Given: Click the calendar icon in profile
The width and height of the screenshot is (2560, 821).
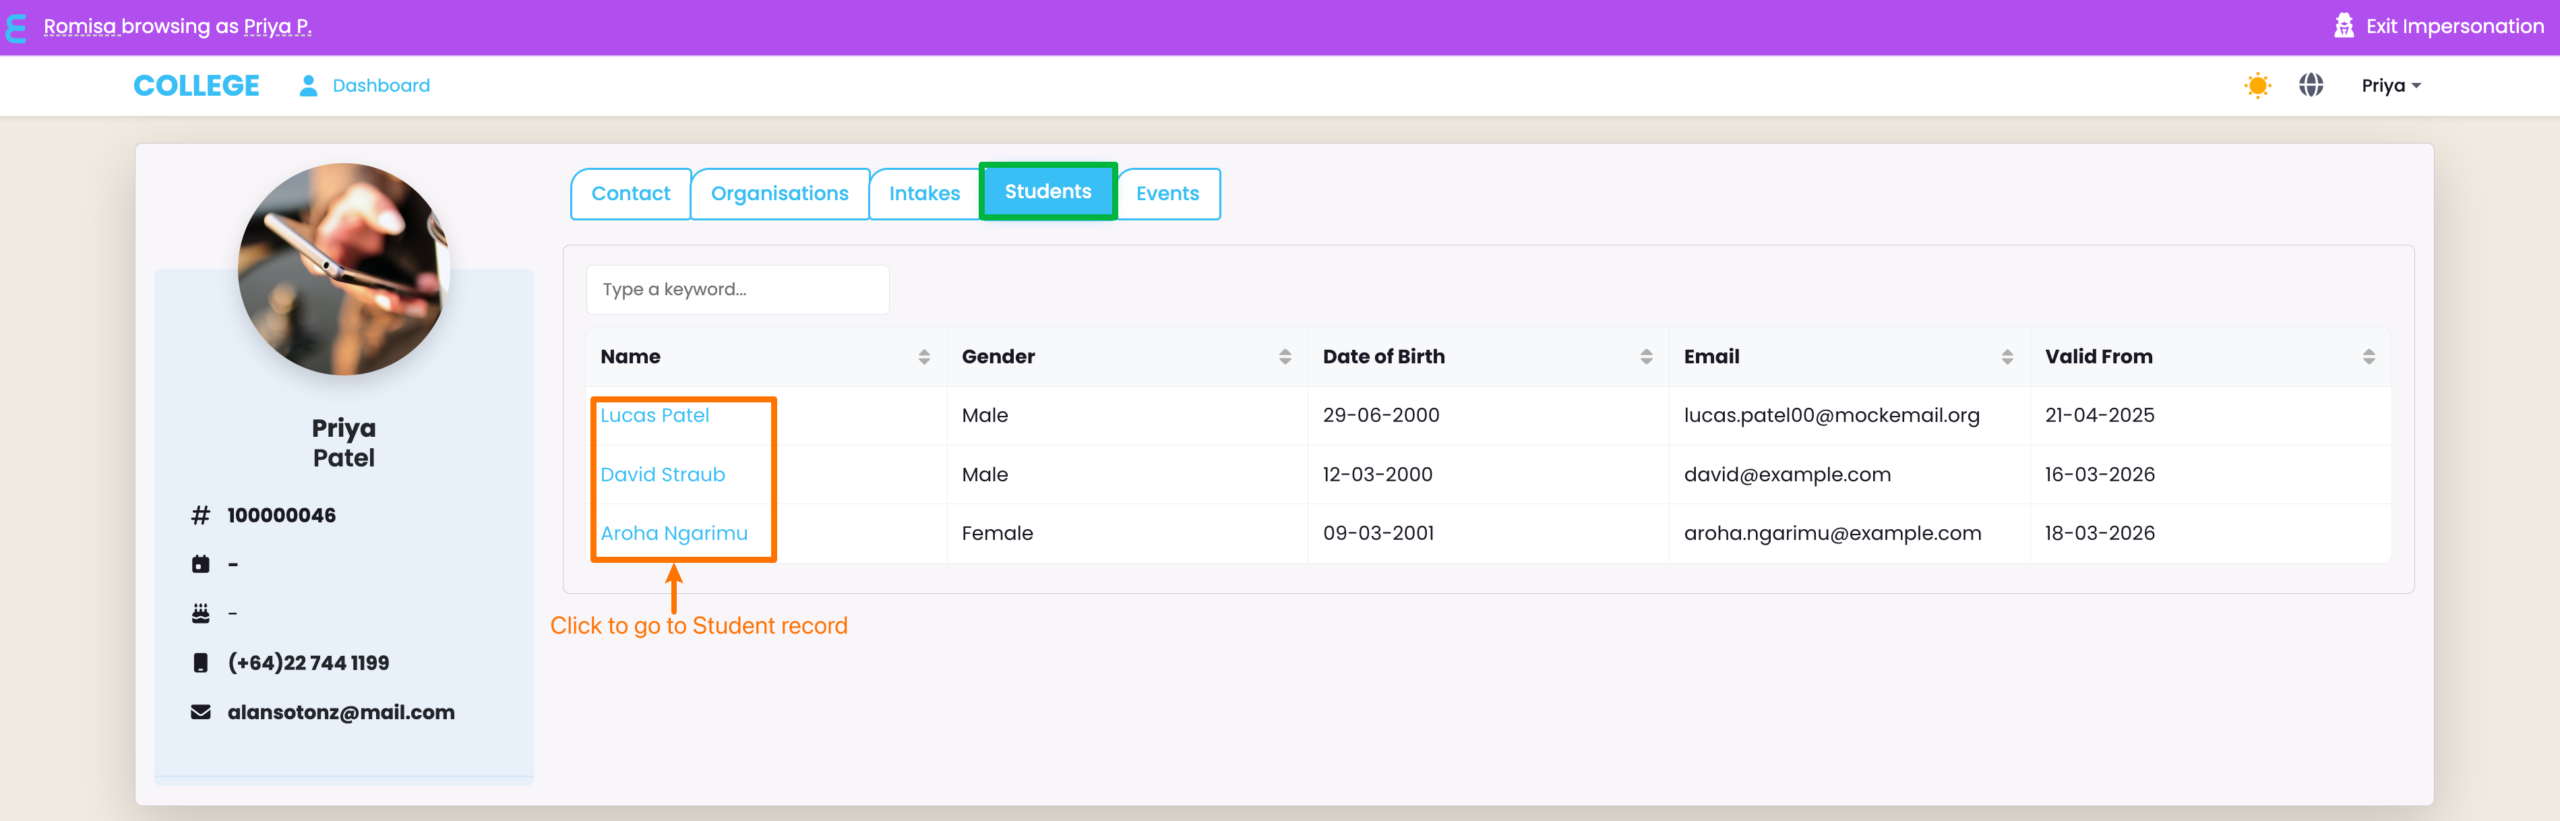Looking at the screenshot, I should click(x=201, y=564).
